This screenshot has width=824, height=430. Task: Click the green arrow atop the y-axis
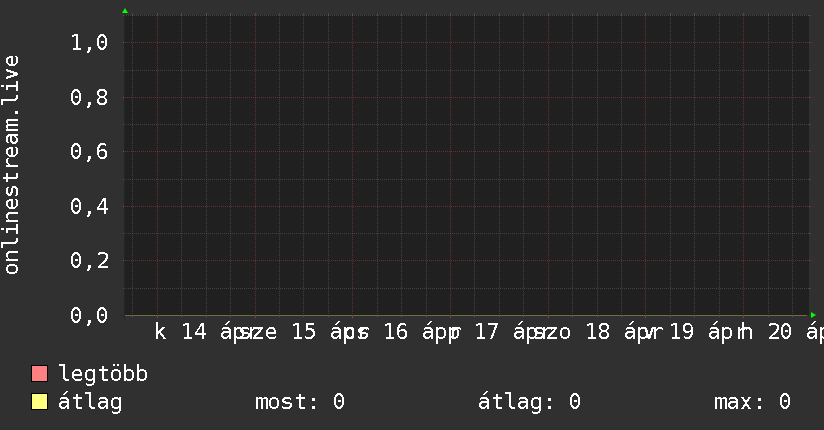125,11
